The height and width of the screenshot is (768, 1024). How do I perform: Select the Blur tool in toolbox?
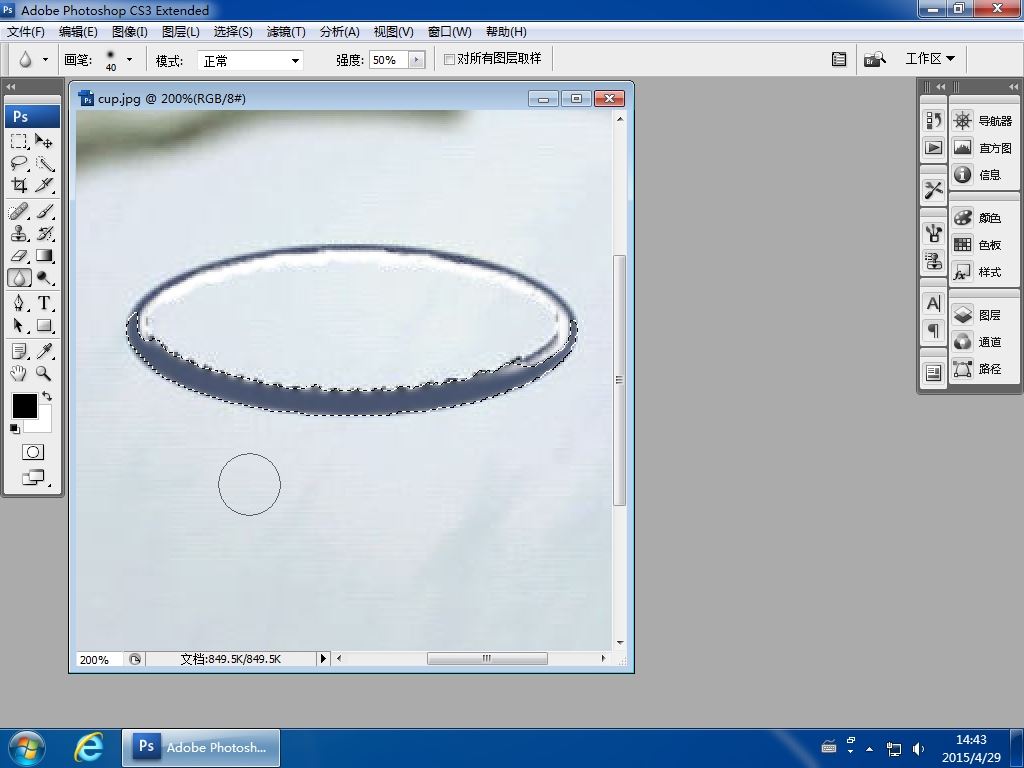19,278
